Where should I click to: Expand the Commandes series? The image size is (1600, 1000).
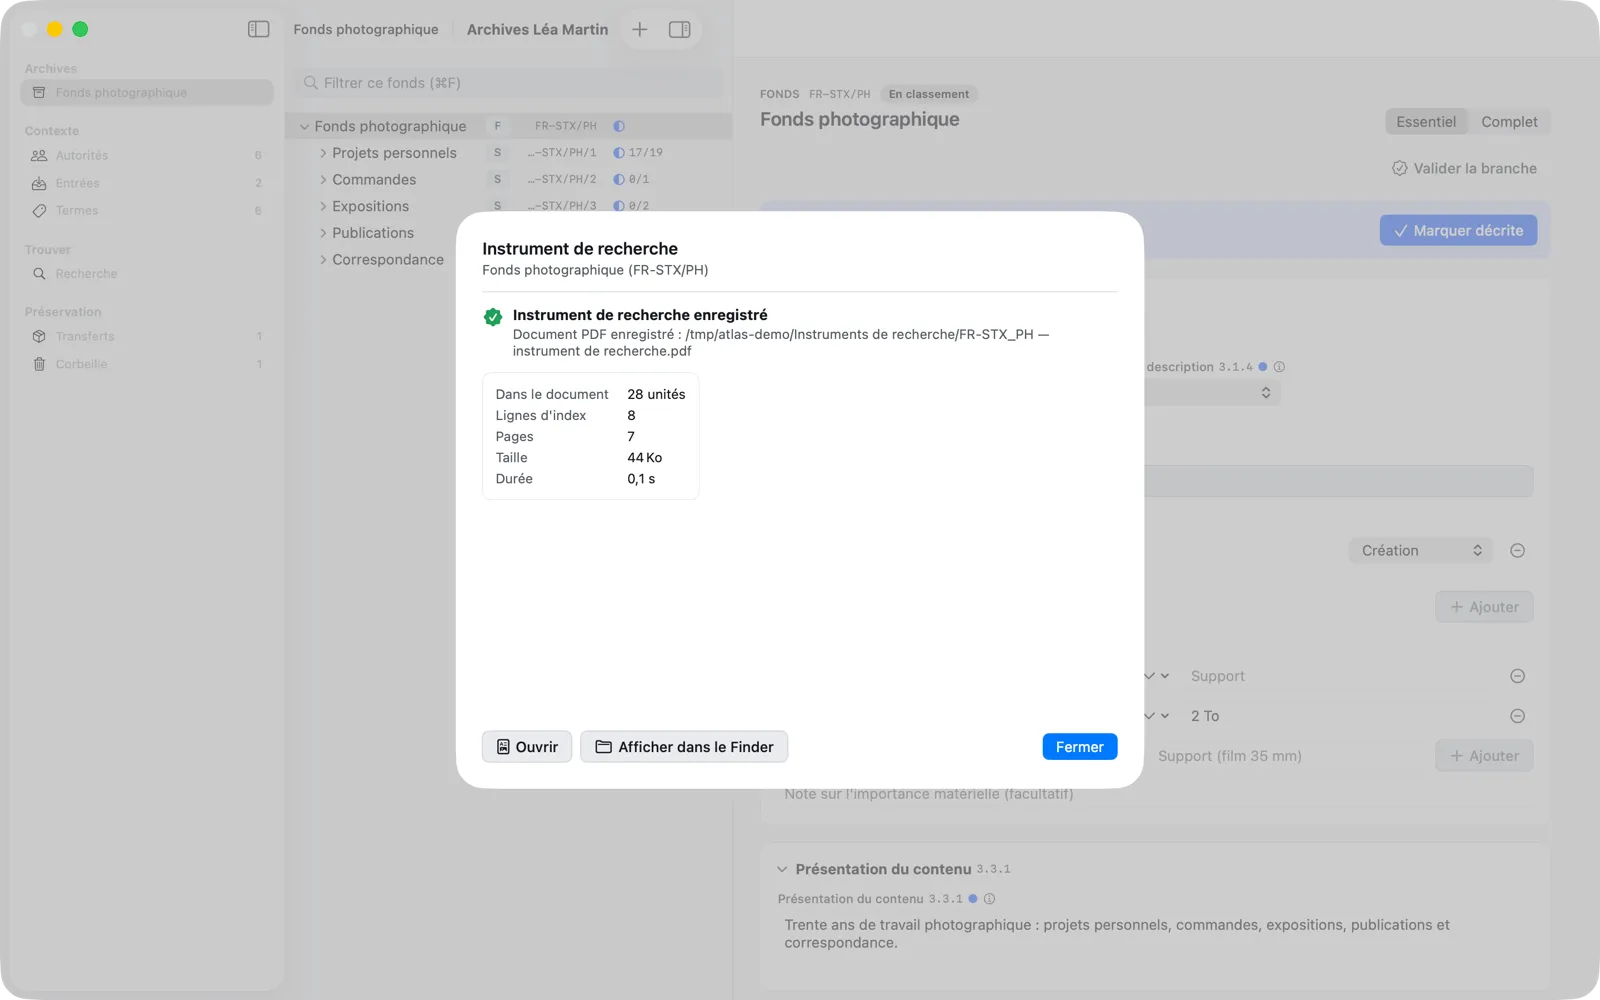(323, 179)
